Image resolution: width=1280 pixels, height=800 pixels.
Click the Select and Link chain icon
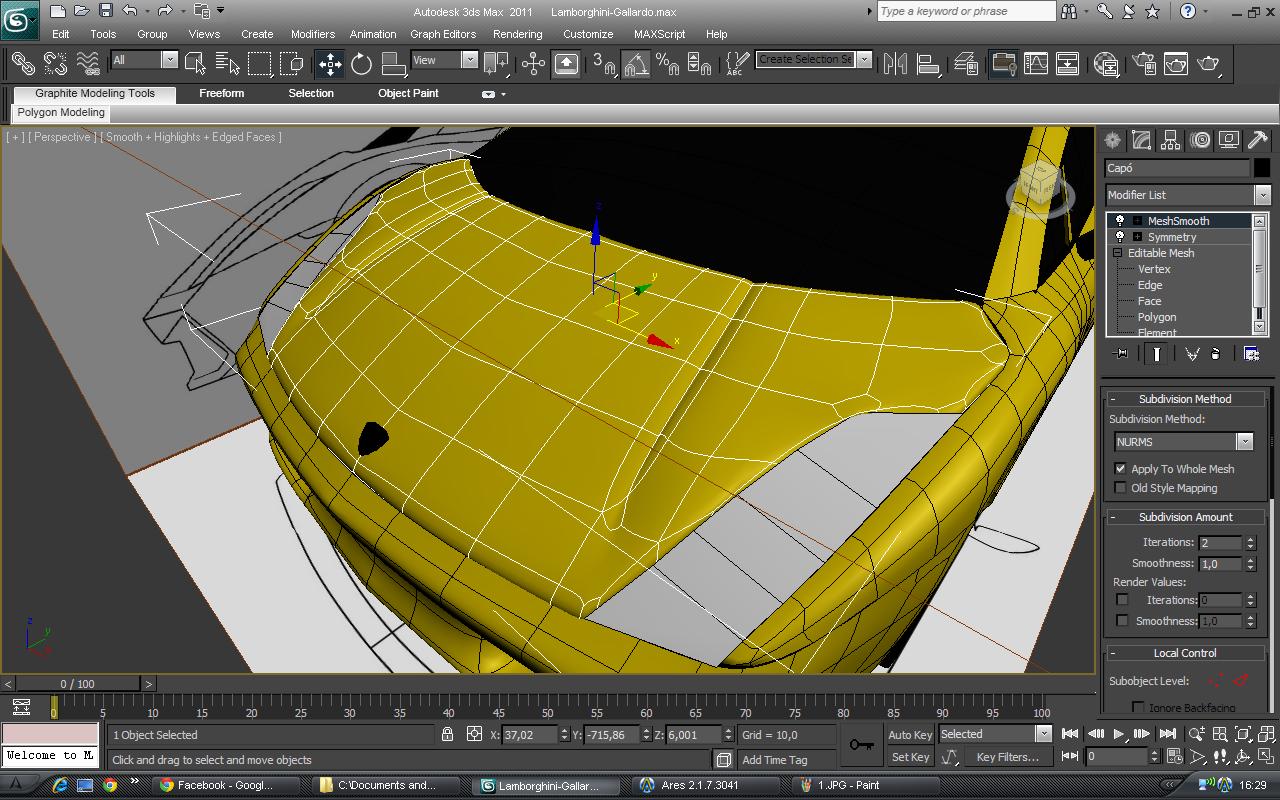[x=22, y=64]
